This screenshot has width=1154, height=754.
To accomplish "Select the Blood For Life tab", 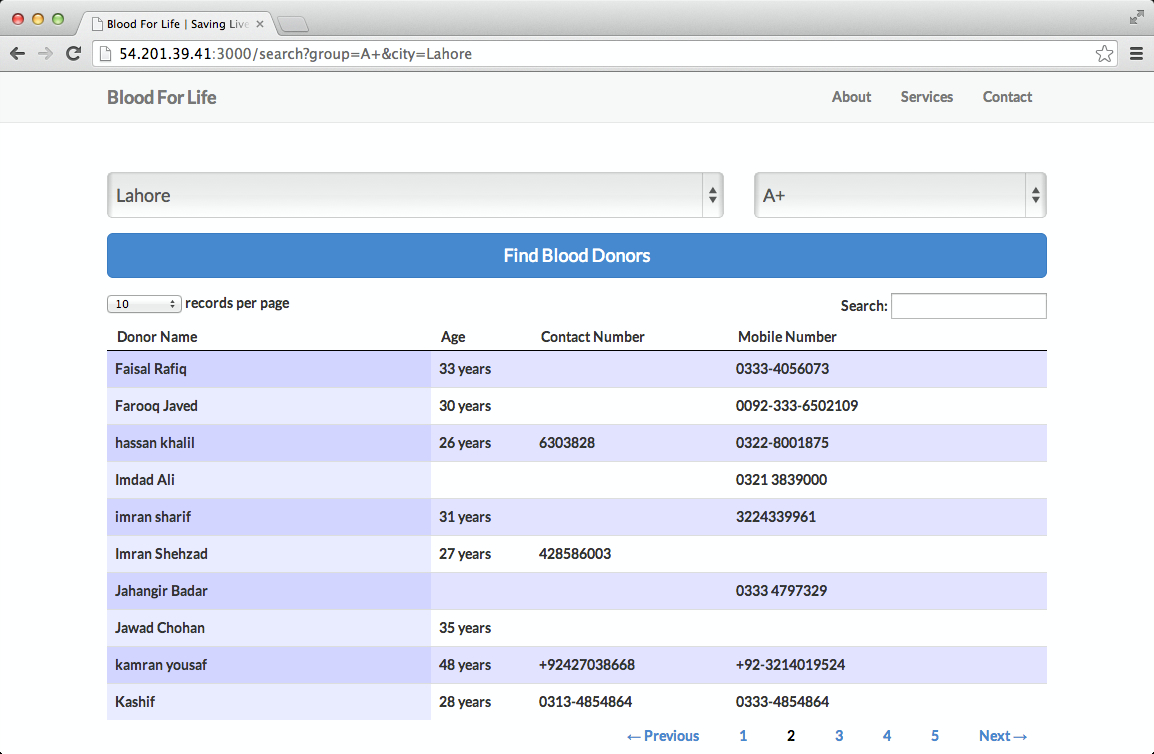I will pos(177,24).
